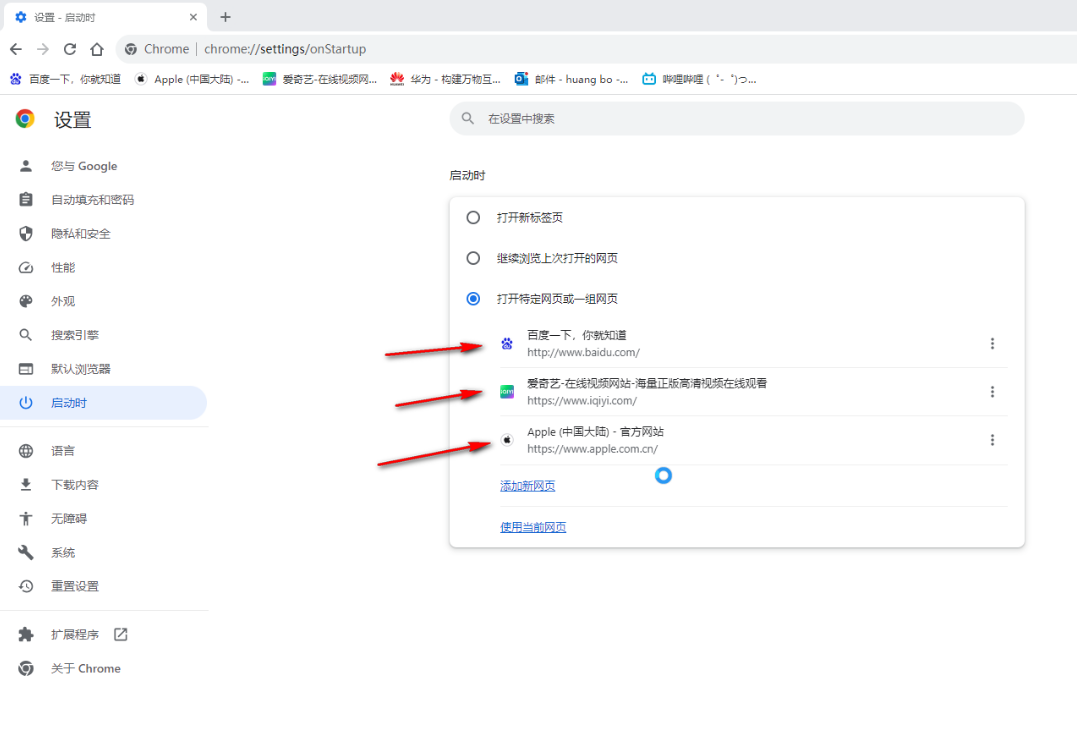
Task: Click the speedometer icon for 性能
Action: (x=25, y=267)
